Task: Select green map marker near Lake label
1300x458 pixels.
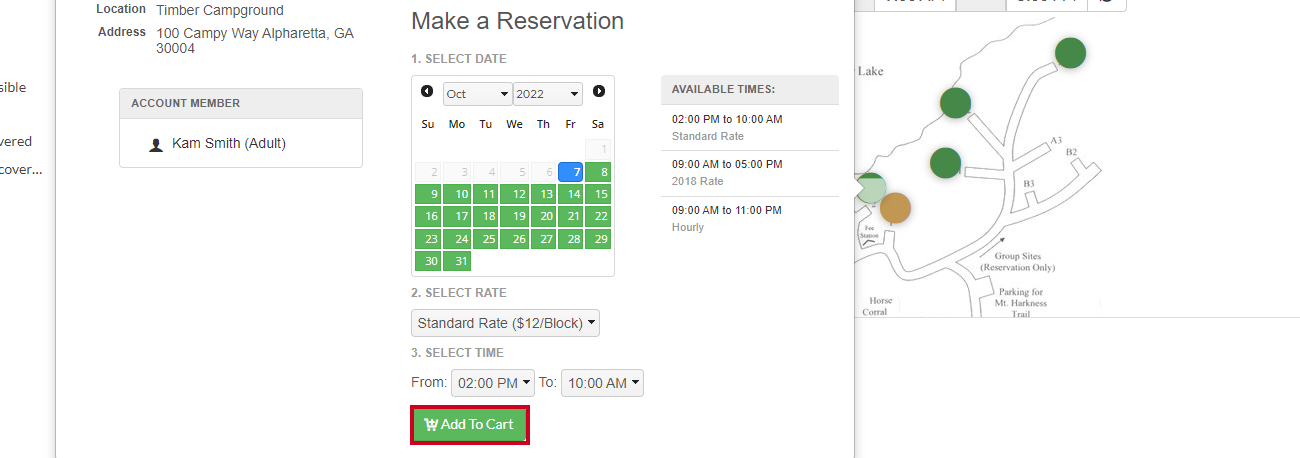Action: tap(955, 102)
